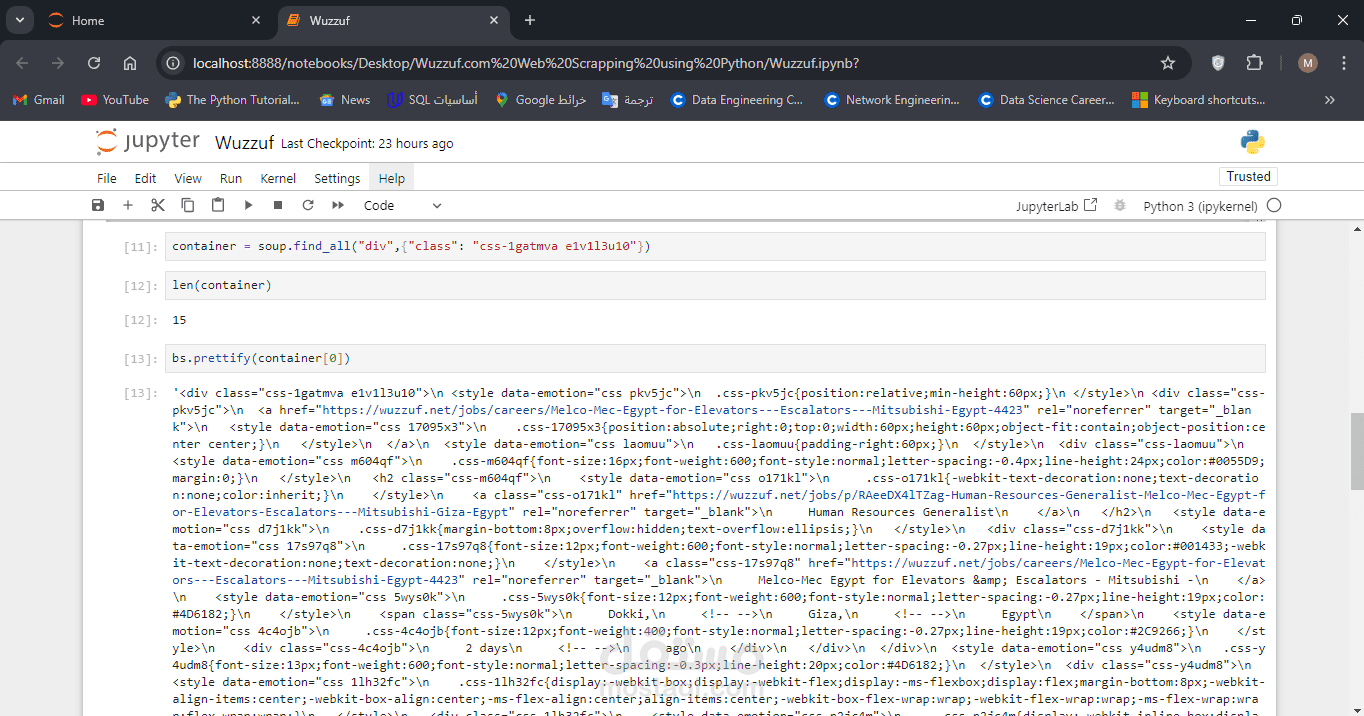Viewport: 1364px width, 716px height.
Task: Copy the selected cell using the toolbar icon
Action: pyautogui.click(x=188, y=205)
